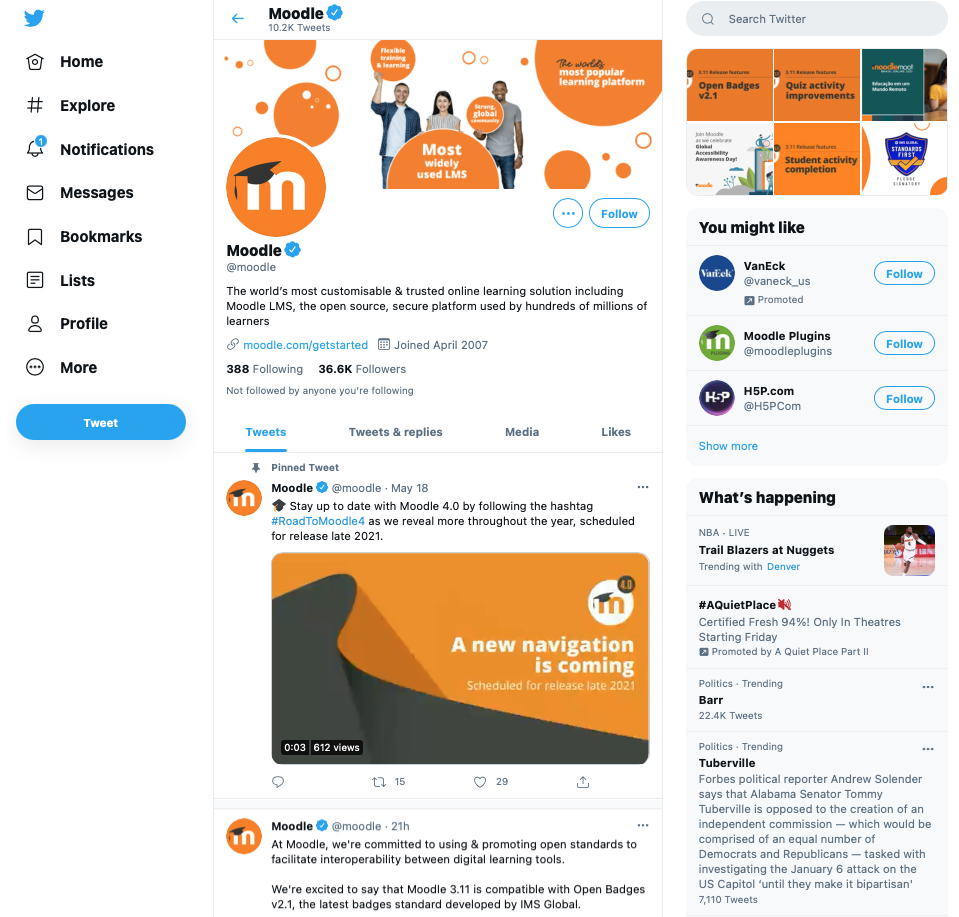
Task: Open the profile three-dot options button
Action: tap(568, 213)
